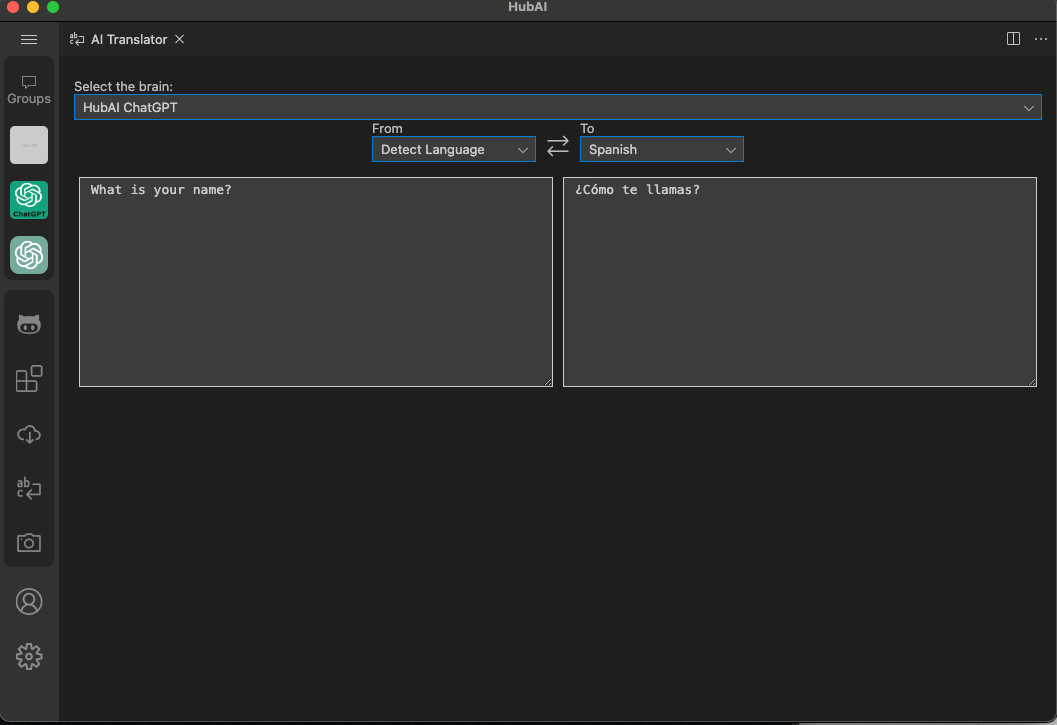Click the translation output box '¿Cómo te llamas?'
1057x725 pixels.
[799, 282]
